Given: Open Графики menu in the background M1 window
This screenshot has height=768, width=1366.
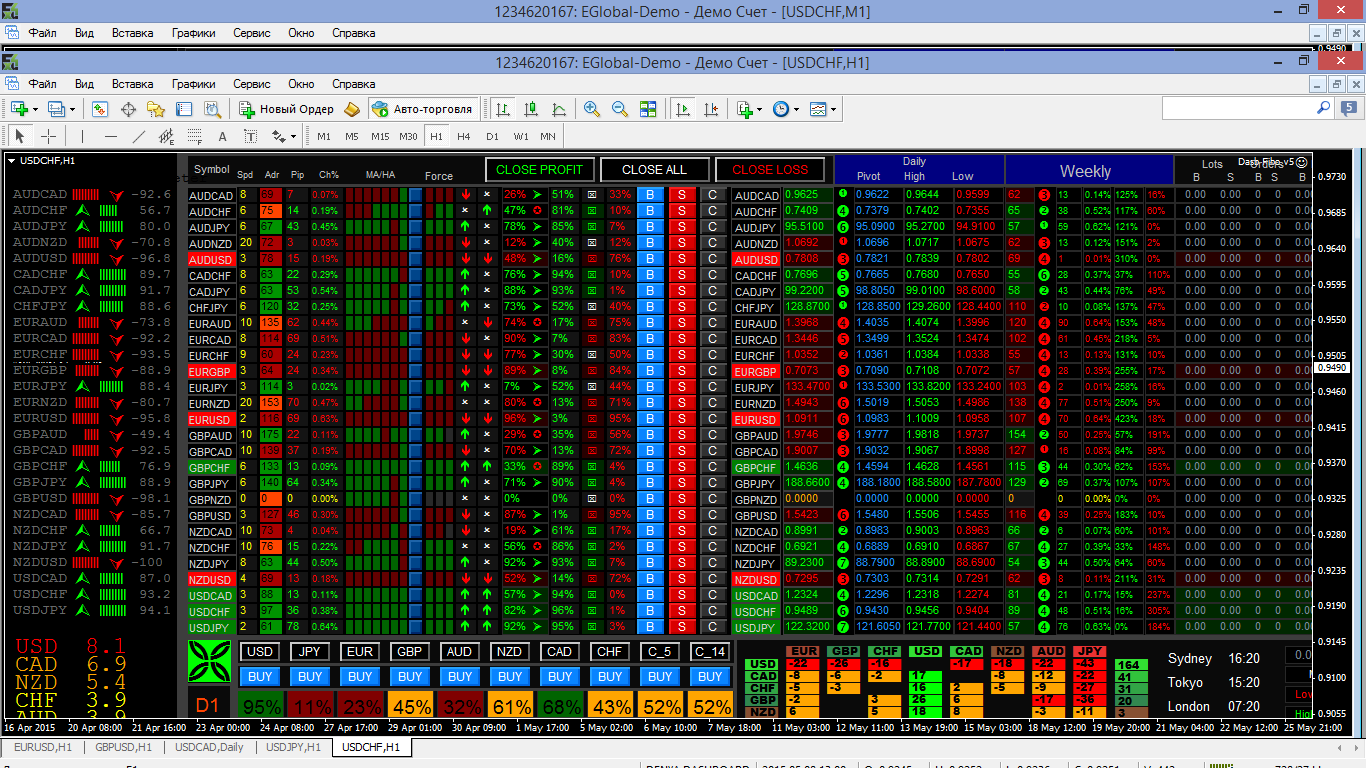Looking at the screenshot, I should click(193, 32).
